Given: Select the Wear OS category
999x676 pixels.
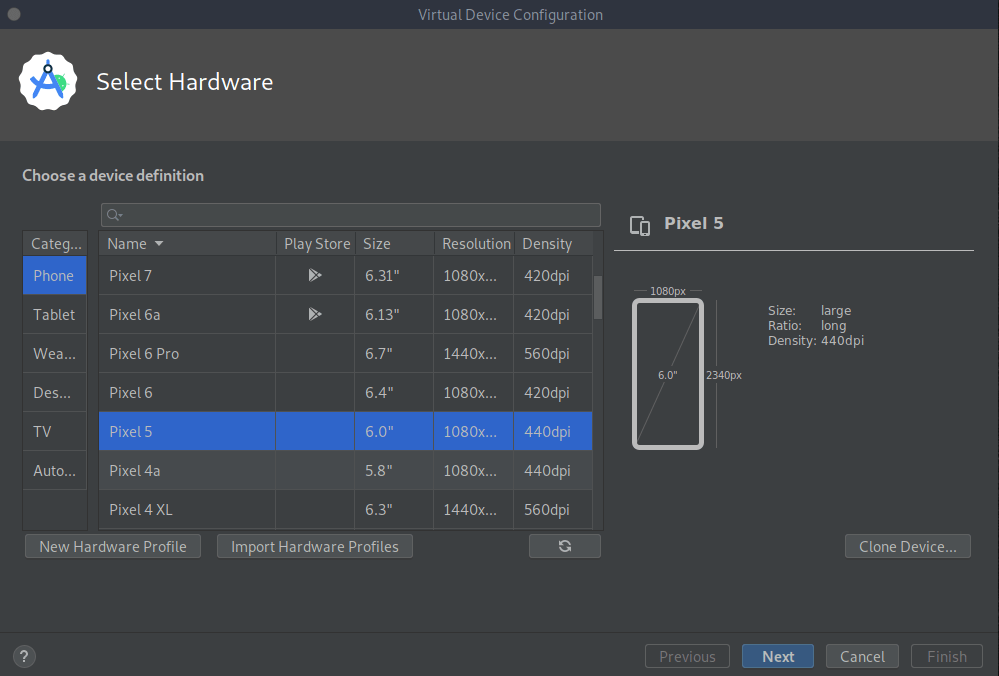Looking at the screenshot, I should click(x=55, y=354).
